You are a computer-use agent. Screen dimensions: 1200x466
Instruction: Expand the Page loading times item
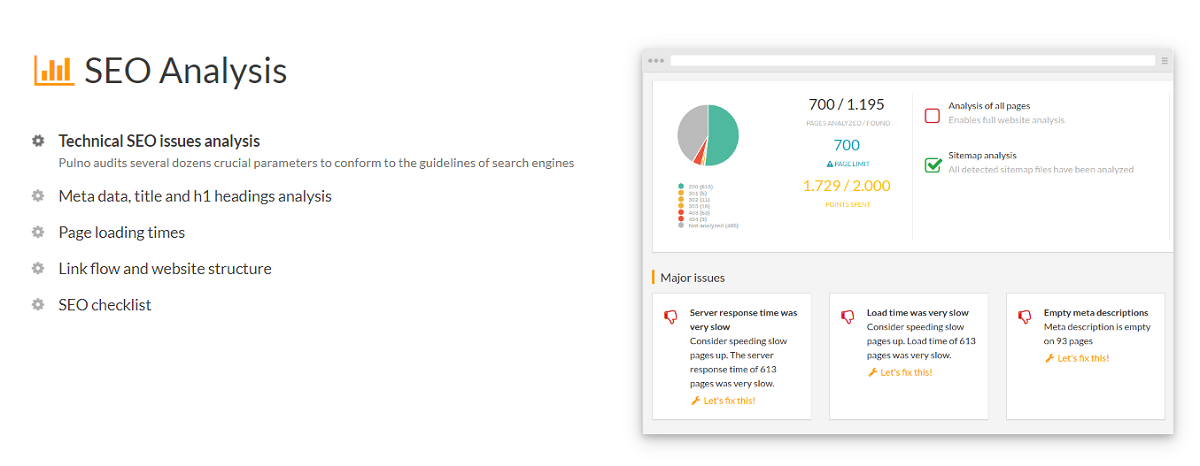pyautogui.click(x=122, y=232)
